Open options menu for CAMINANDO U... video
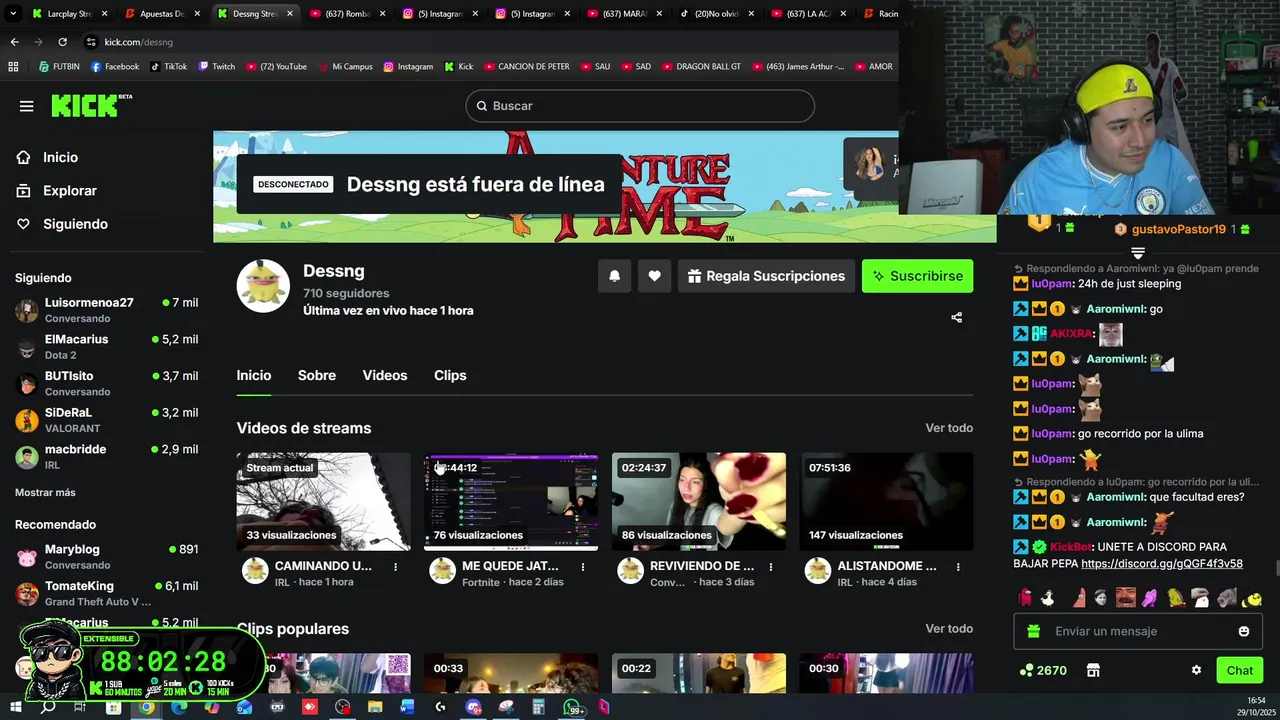Image resolution: width=1280 pixels, height=720 pixels. [x=395, y=567]
